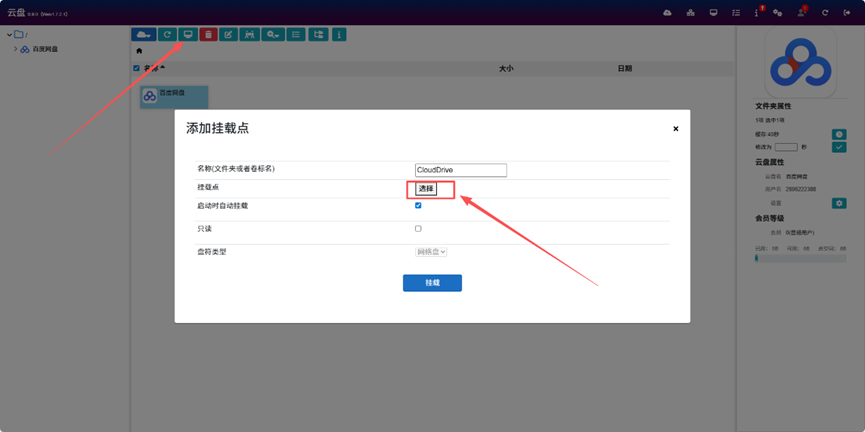Open user account icon with badge
Screen dimensions: 865x432
click(x=802, y=12)
